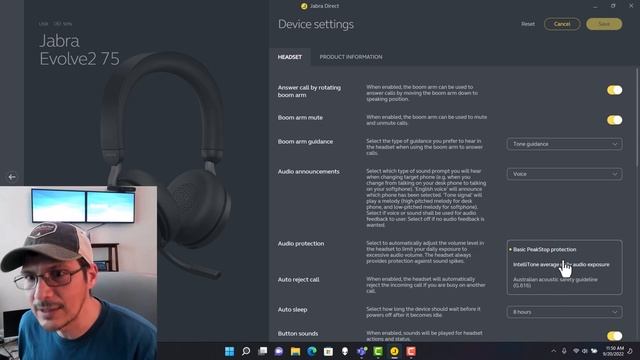Screen dimensions: 640x360
Task: Click the Audio protection label
Action: click(301, 244)
